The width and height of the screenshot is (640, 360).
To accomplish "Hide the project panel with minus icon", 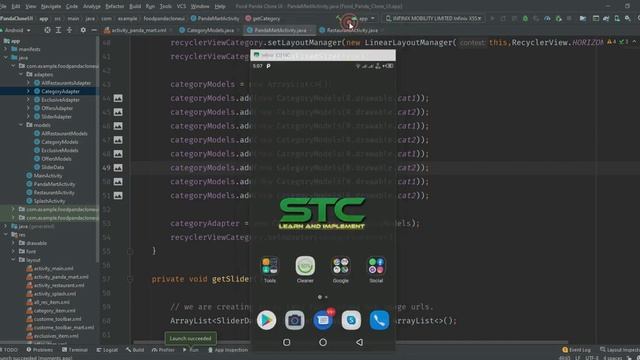I will click(94, 30).
